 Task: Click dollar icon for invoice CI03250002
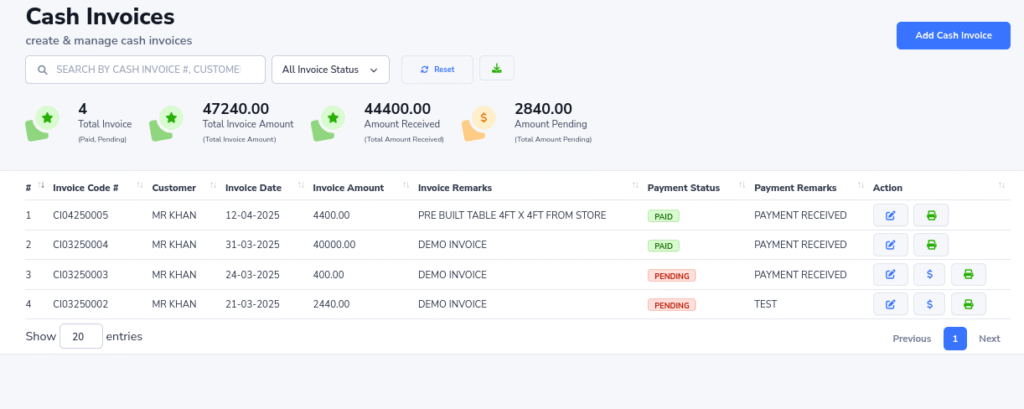tap(929, 305)
